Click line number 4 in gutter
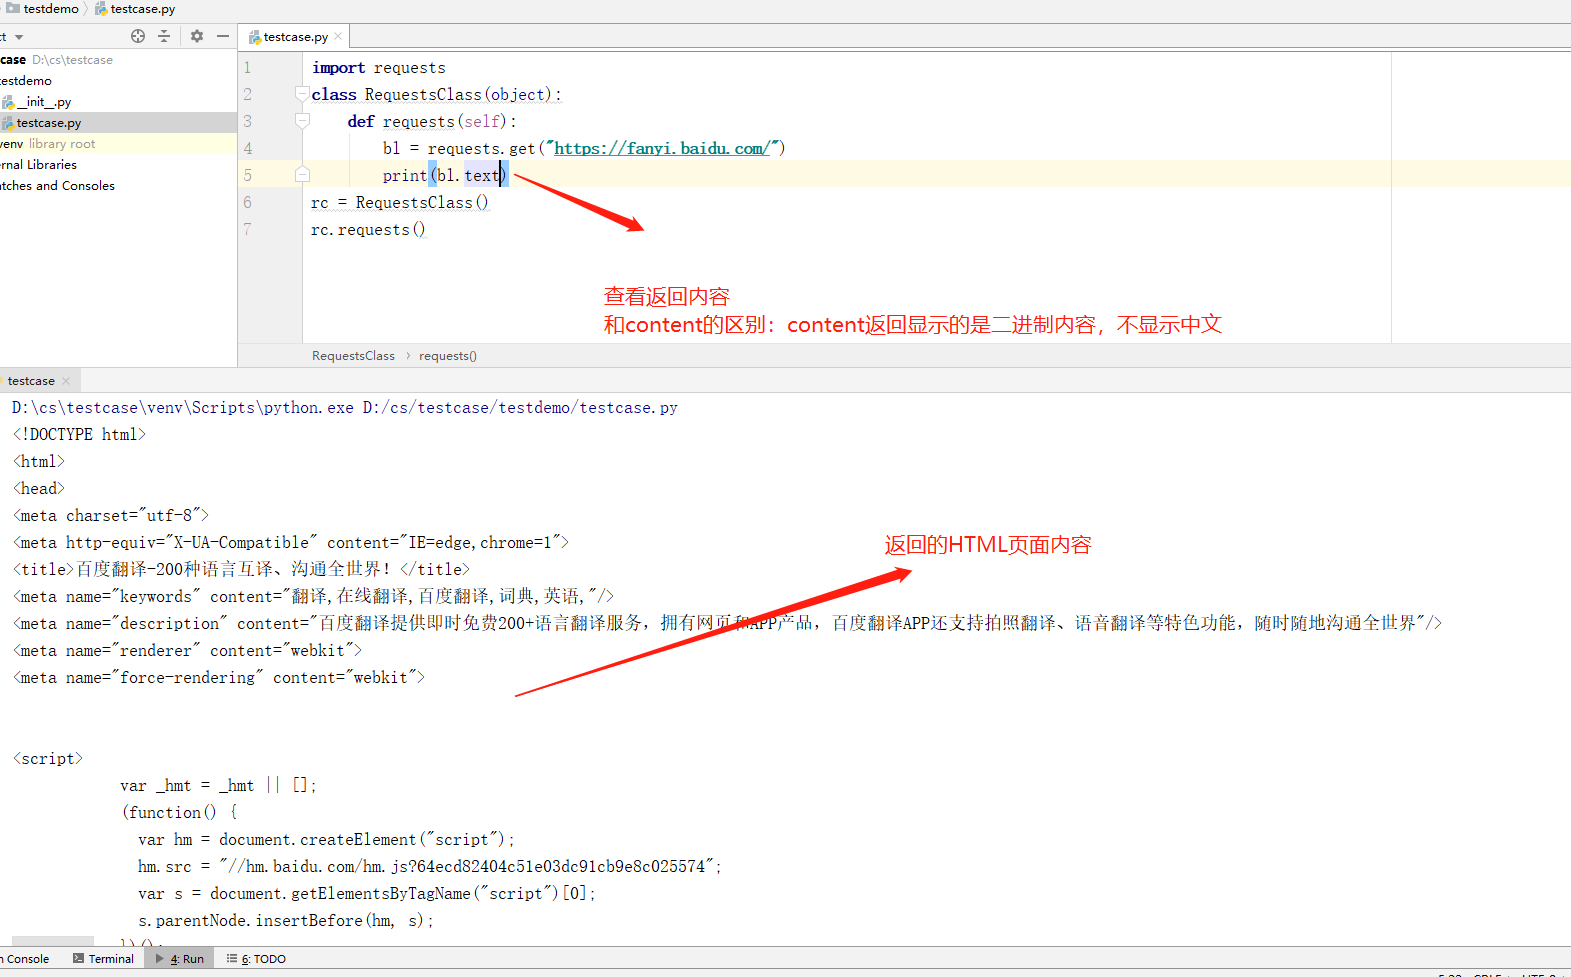 [248, 149]
